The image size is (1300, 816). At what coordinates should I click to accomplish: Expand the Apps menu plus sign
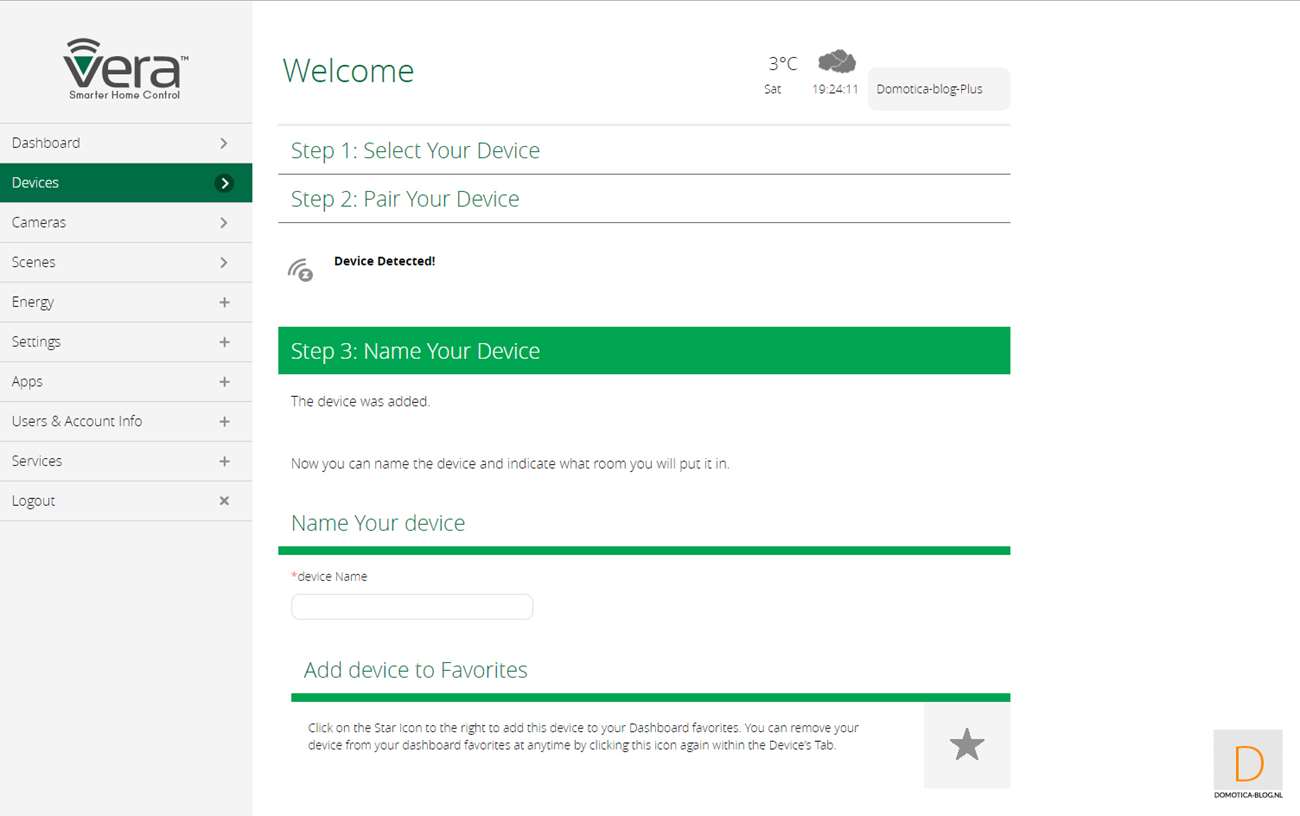pyautogui.click(x=224, y=382)
